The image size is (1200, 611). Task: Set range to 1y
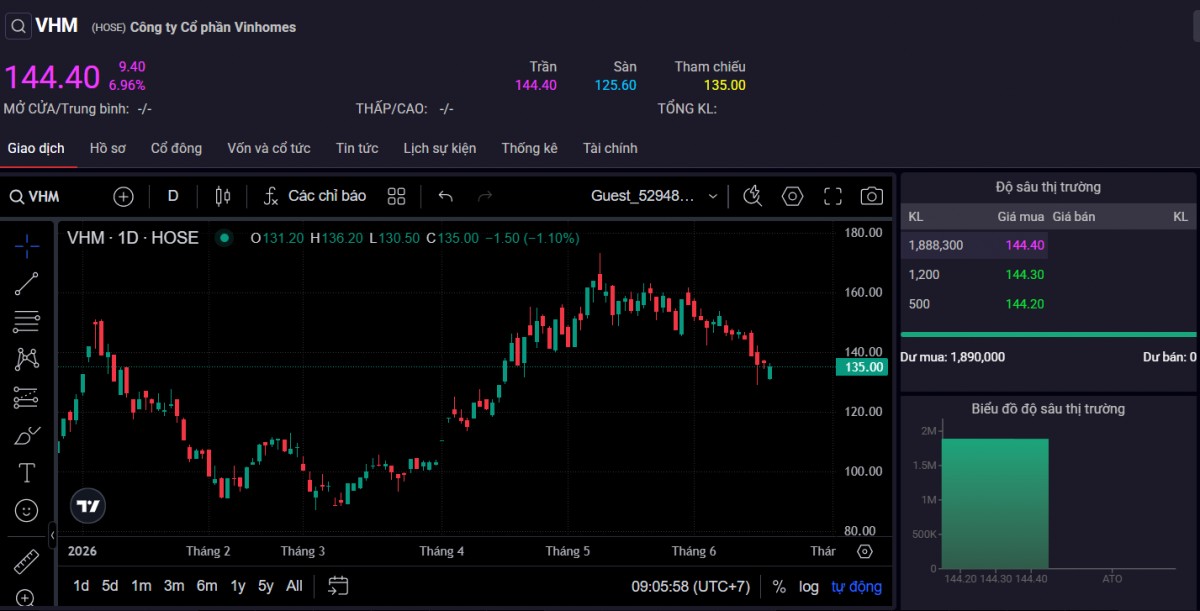click(x=238, y=586)
